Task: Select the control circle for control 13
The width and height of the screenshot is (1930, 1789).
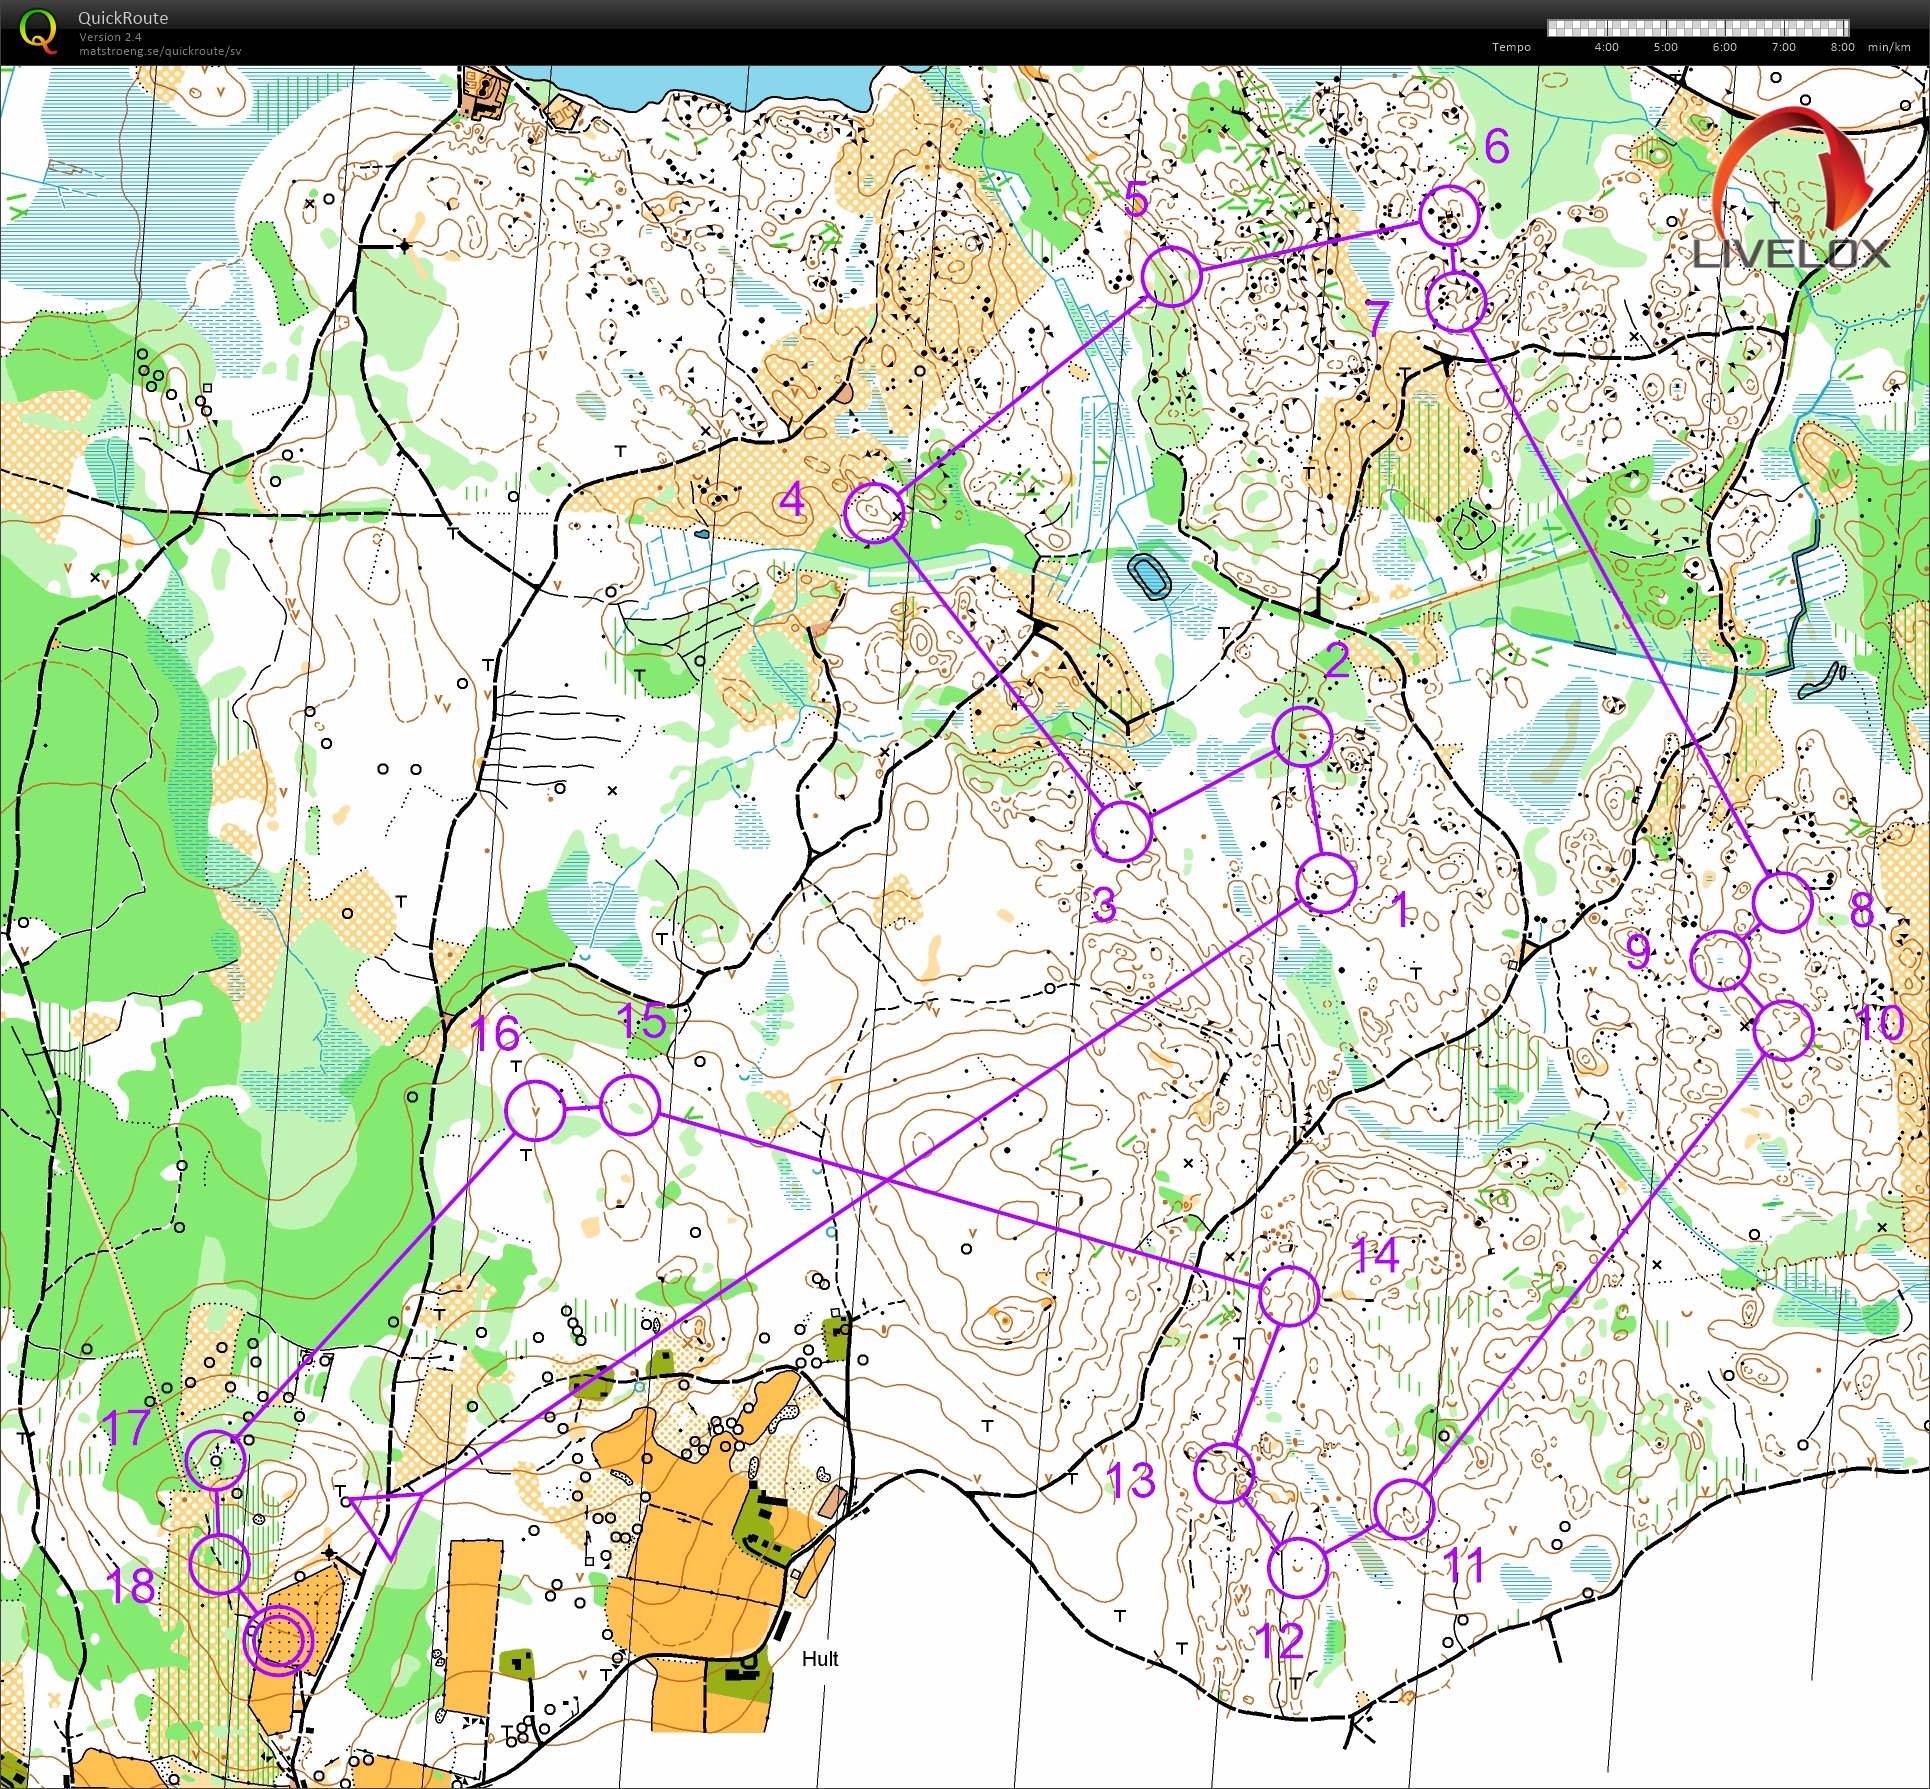Action: [1224, 1473]
